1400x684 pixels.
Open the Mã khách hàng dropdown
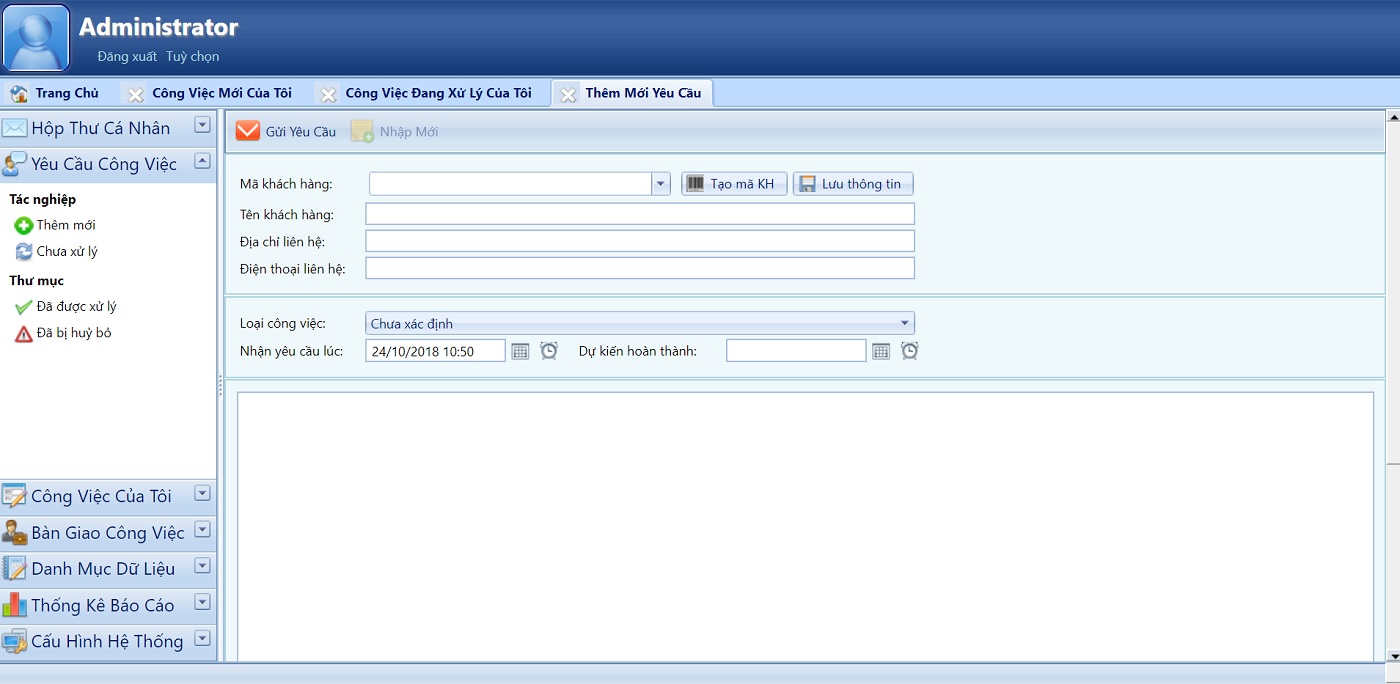660,184
